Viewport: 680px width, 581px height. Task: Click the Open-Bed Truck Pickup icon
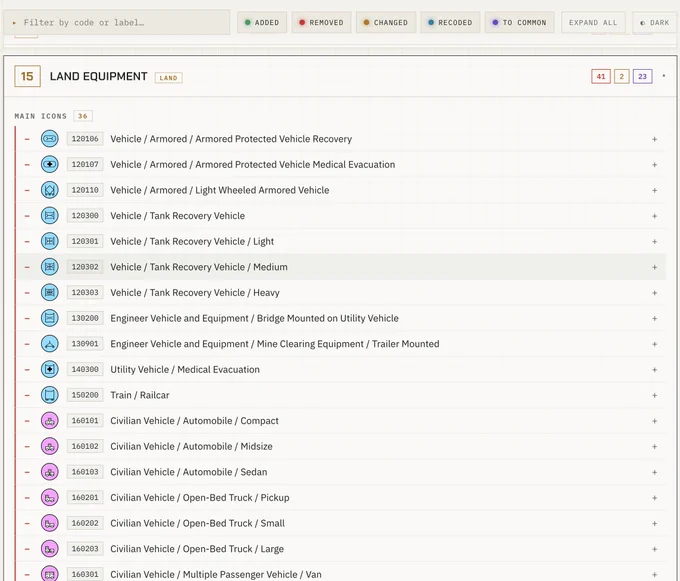[49, 497]
